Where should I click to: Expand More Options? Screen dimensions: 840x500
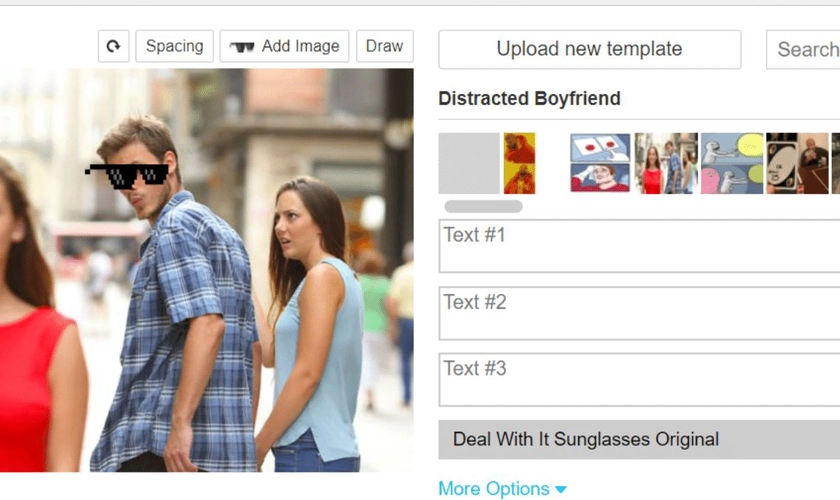tap(502, 489)
